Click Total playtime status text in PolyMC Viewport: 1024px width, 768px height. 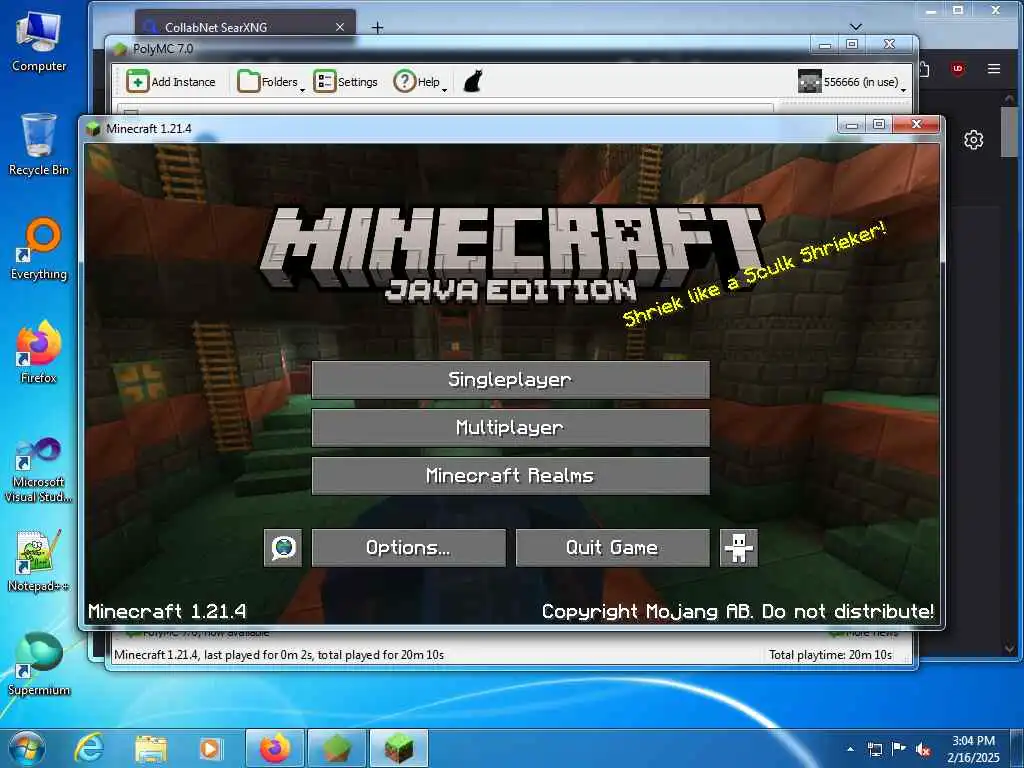point(830,654)
